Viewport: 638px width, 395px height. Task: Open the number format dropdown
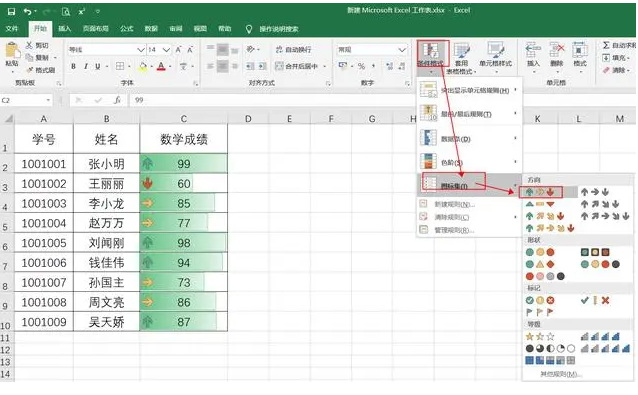coord(402,50)
